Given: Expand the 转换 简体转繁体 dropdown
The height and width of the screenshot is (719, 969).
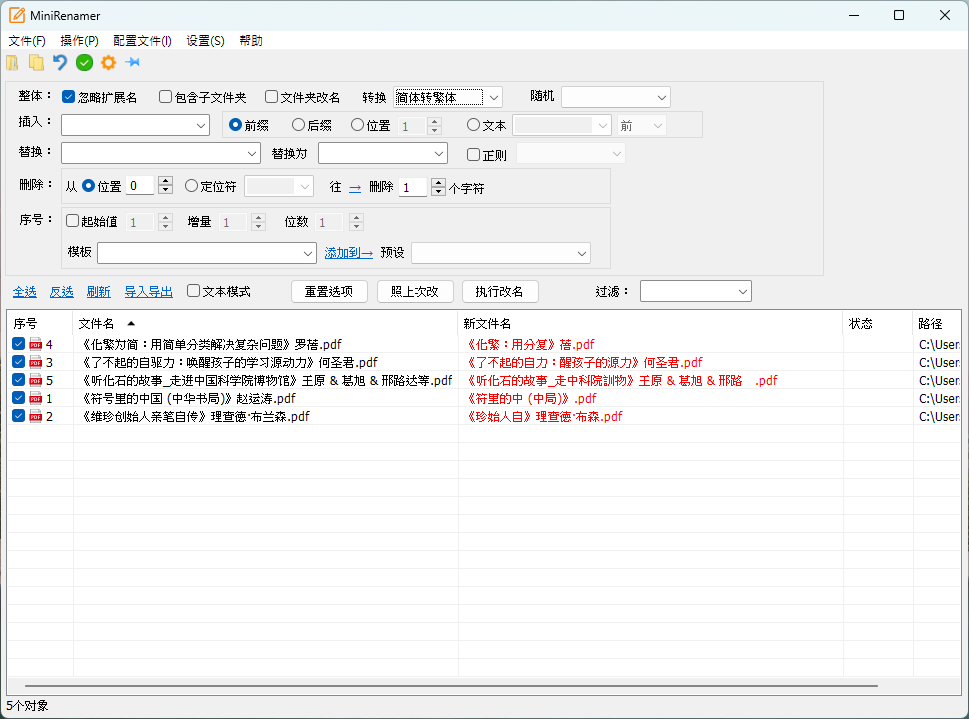Looking at the screenshot, I should pyautogui.click(x=494, y=97).
